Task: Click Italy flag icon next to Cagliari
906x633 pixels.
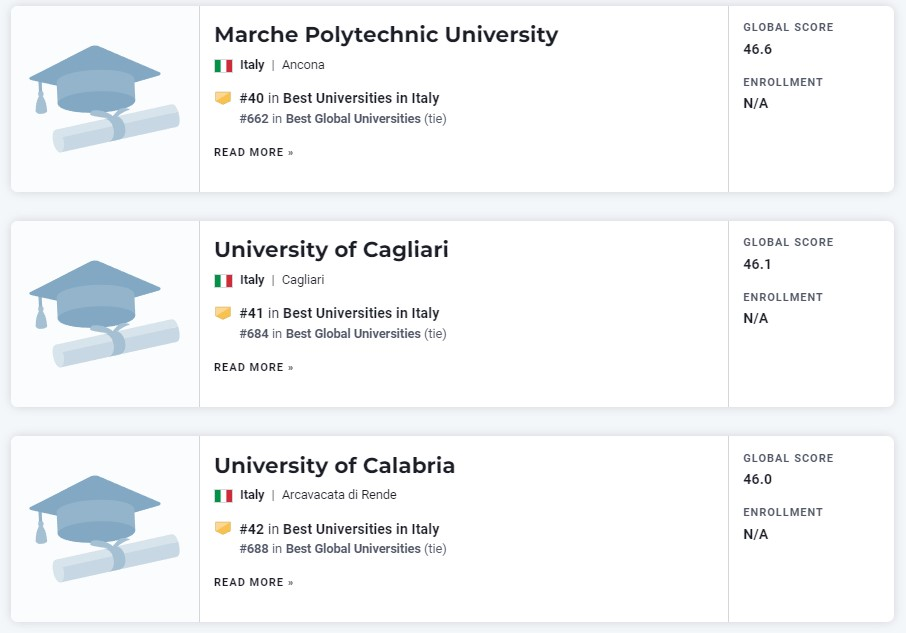Action: [x=223, y=281]
